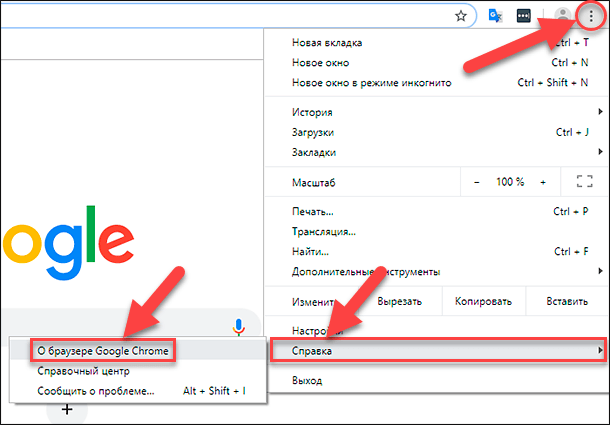The image size is (610, 425).
Task: Decrease zoom with the minus button
Action: coord(477,182)
